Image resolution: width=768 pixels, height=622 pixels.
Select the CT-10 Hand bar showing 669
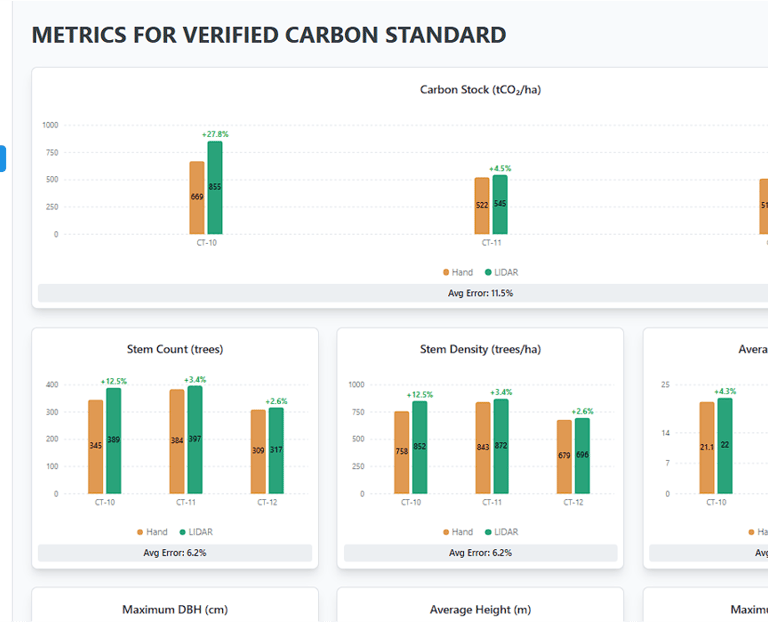point(197,198)
